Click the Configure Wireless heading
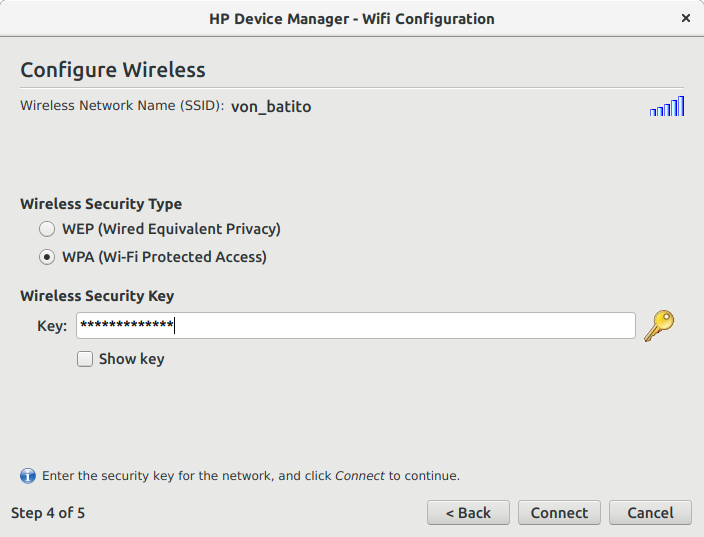 pyautogui.click(x=113, y=70)
